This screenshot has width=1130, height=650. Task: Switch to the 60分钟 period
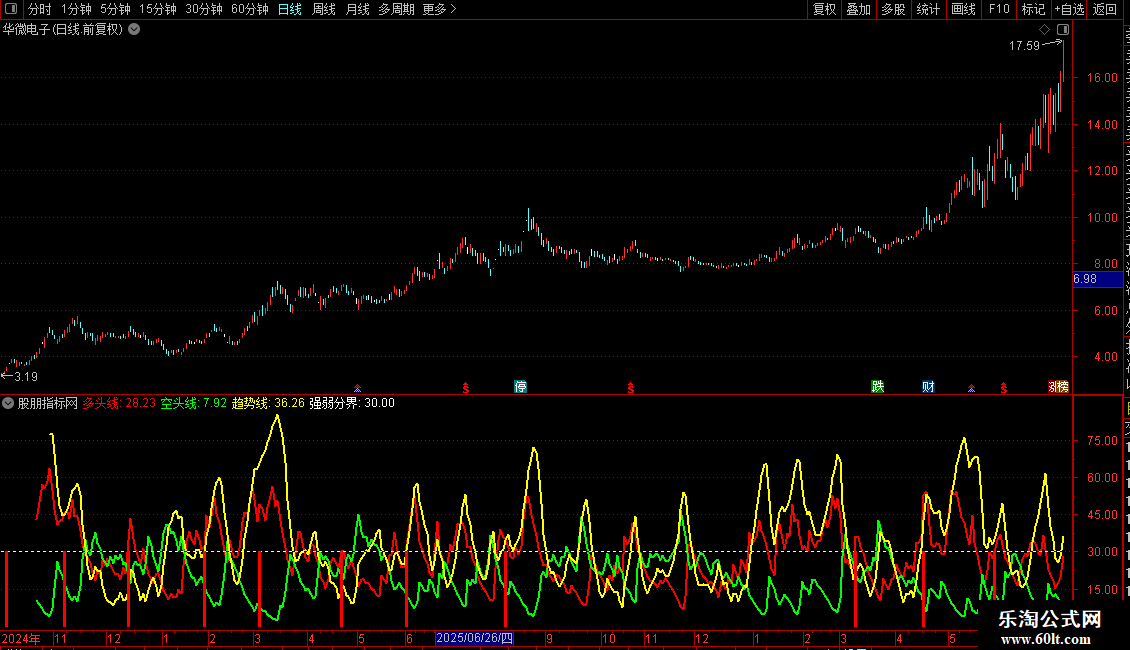[250, 9]
